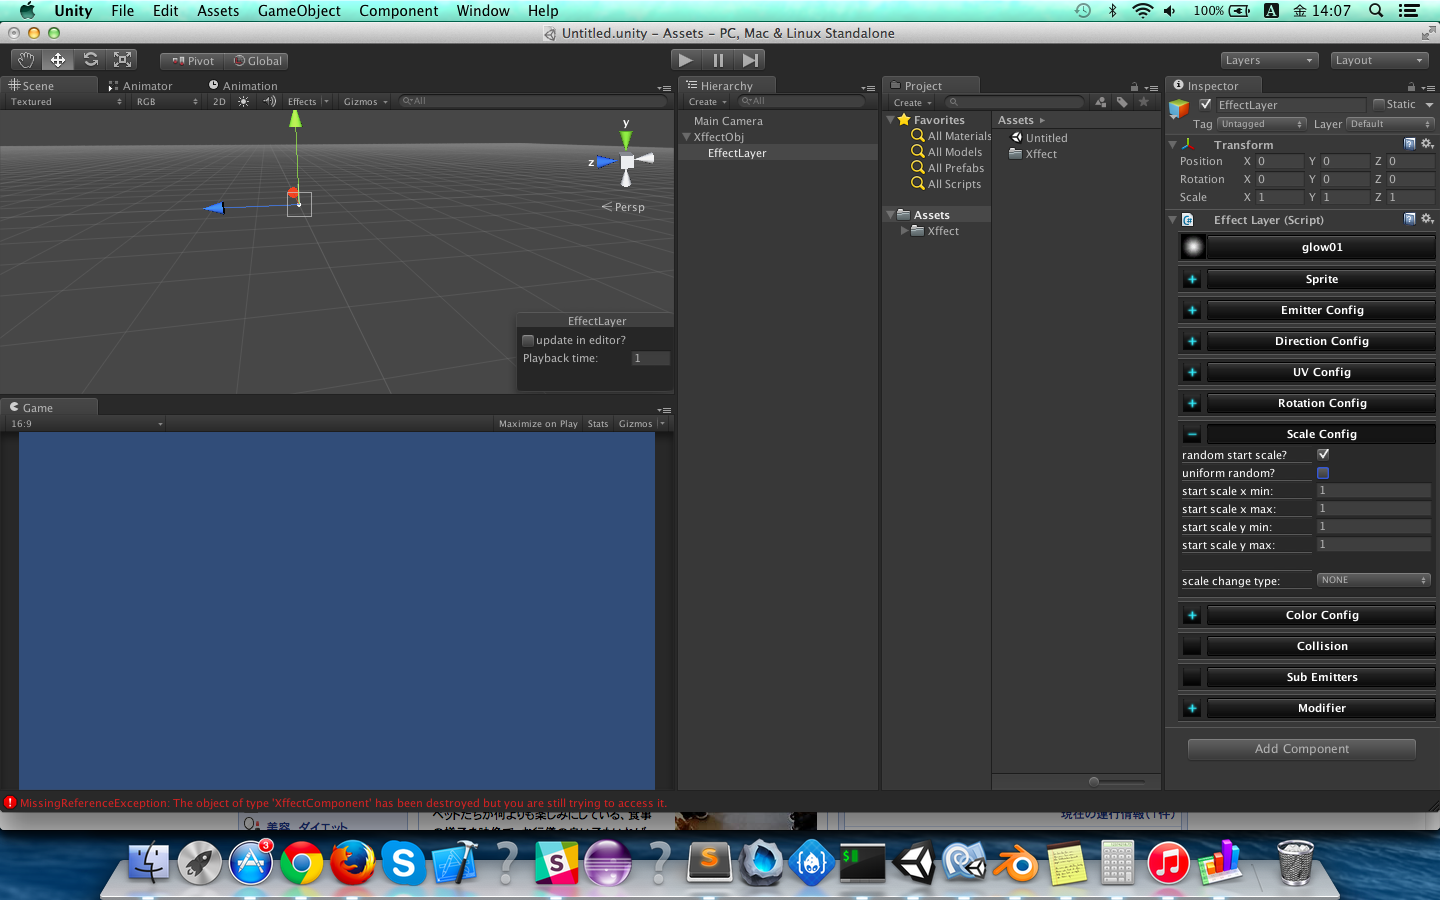Select the Hand tool in toolbar
Screen dimensions: 1440x900
[x=26, y=60]
